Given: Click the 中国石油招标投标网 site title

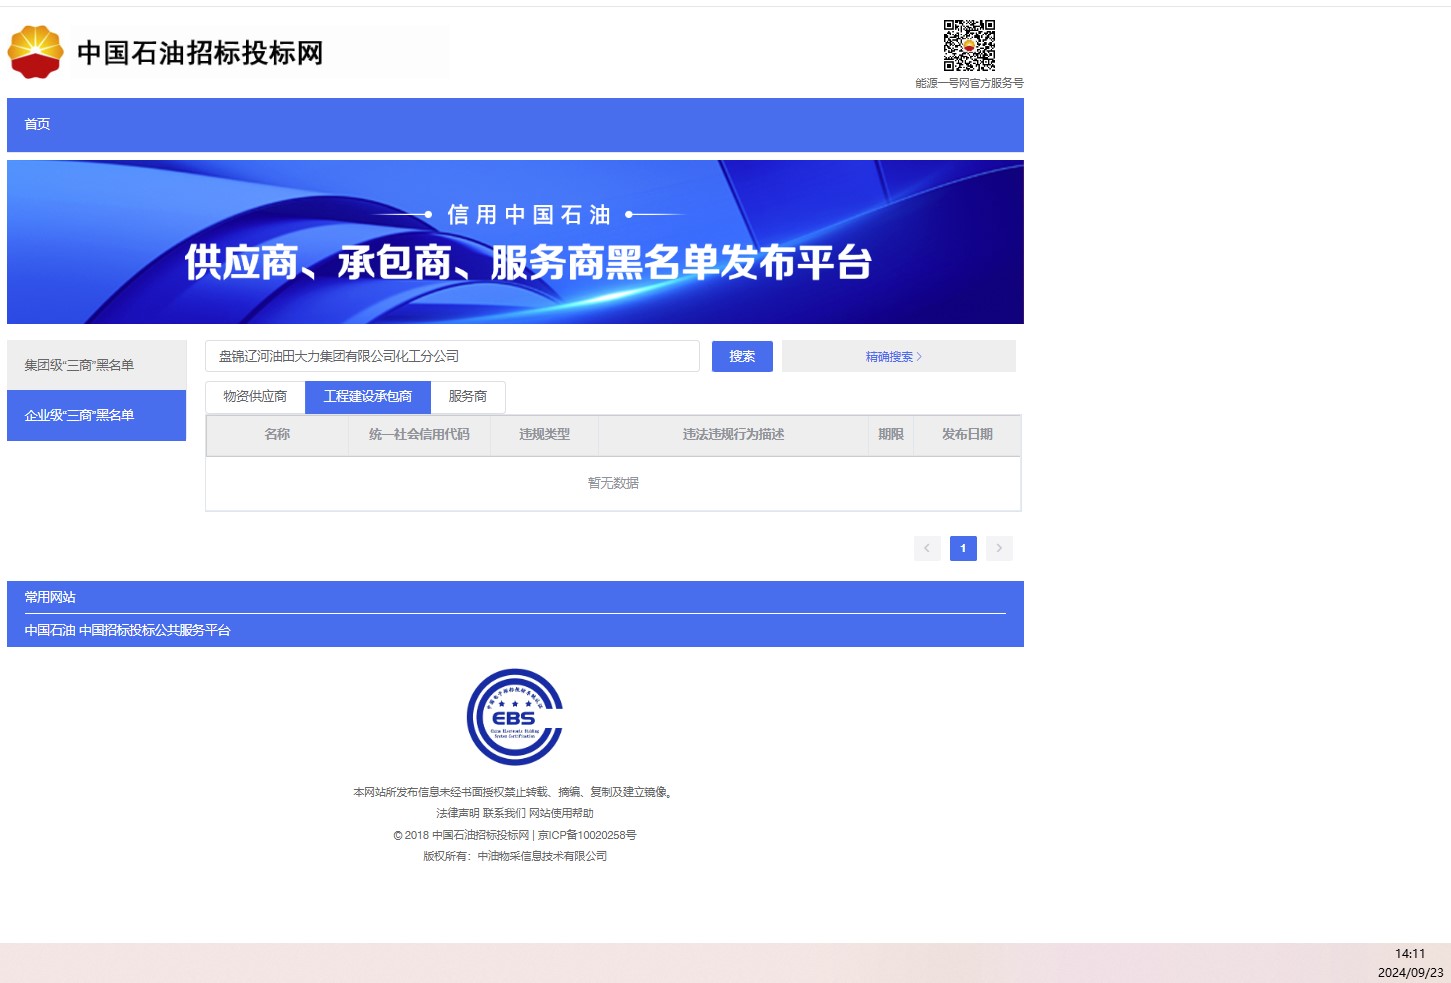Looking at the screenshot, I should (x=200, y=52).
